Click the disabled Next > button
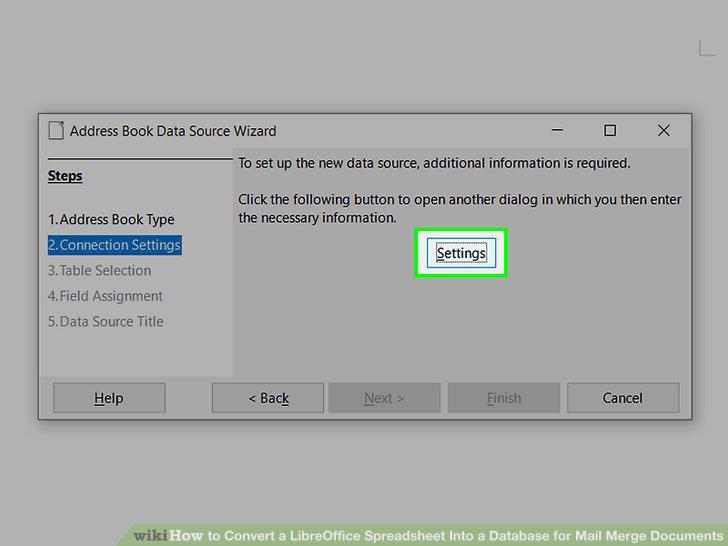 [x=384, y=398]
